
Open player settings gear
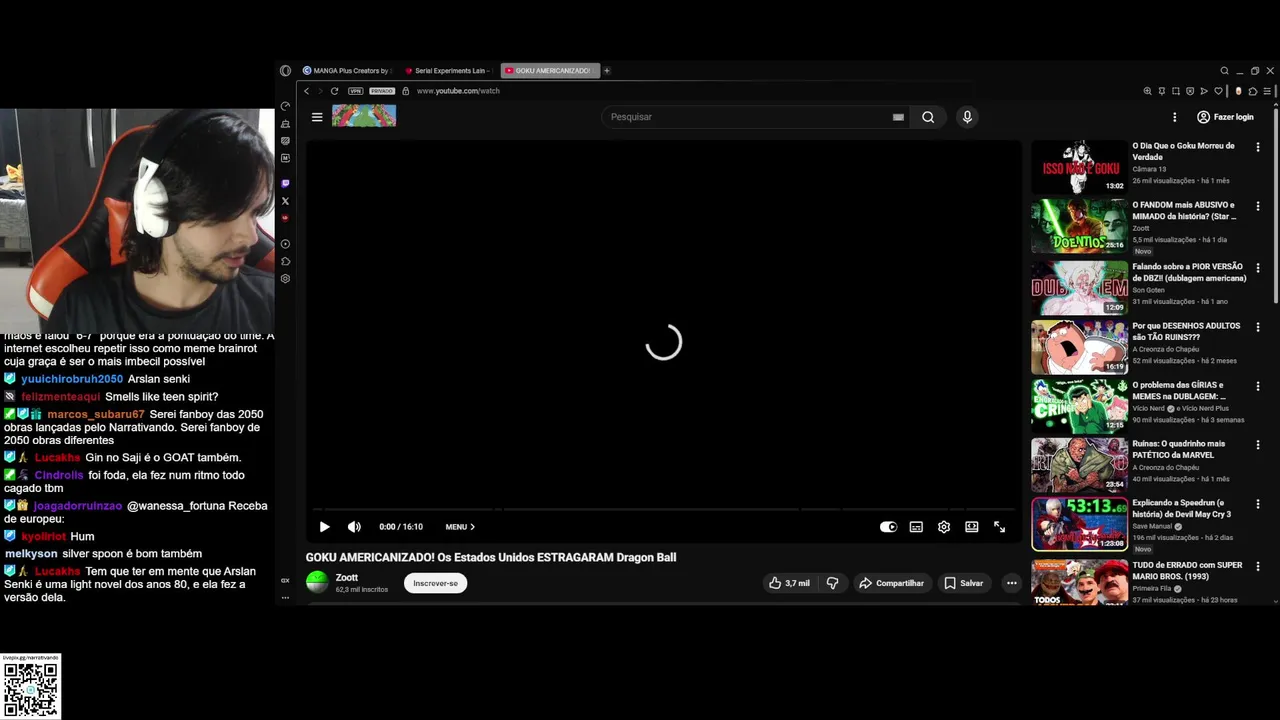(x=944, y=527)
